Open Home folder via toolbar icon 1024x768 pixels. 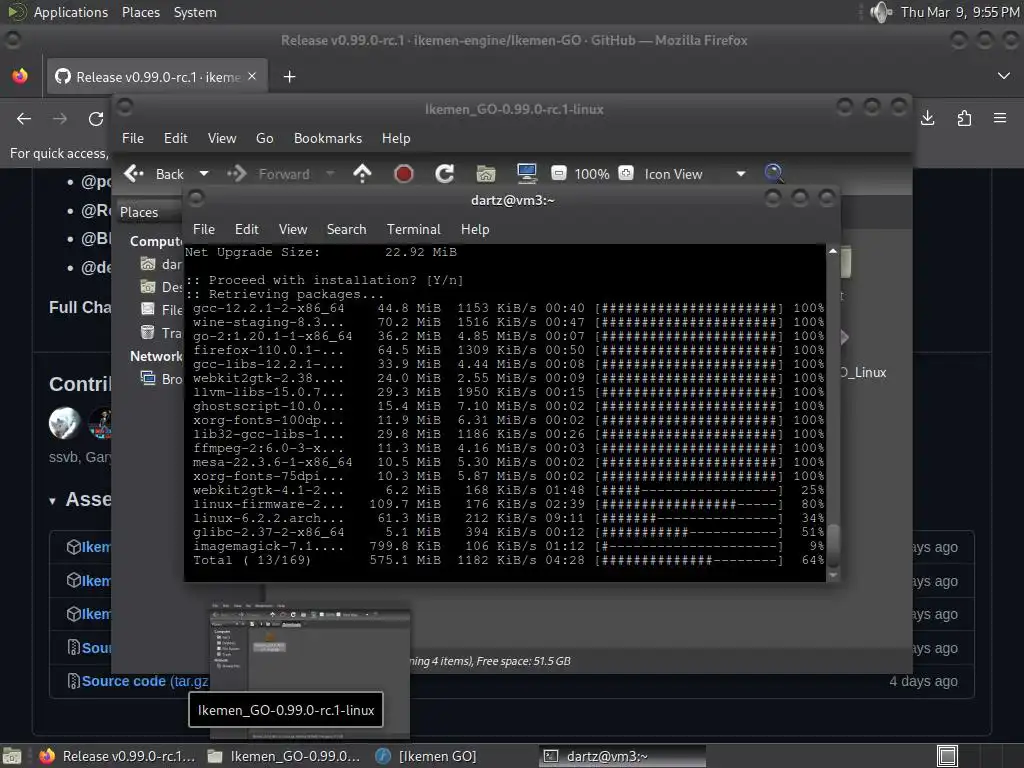click(x=486, y=174)
